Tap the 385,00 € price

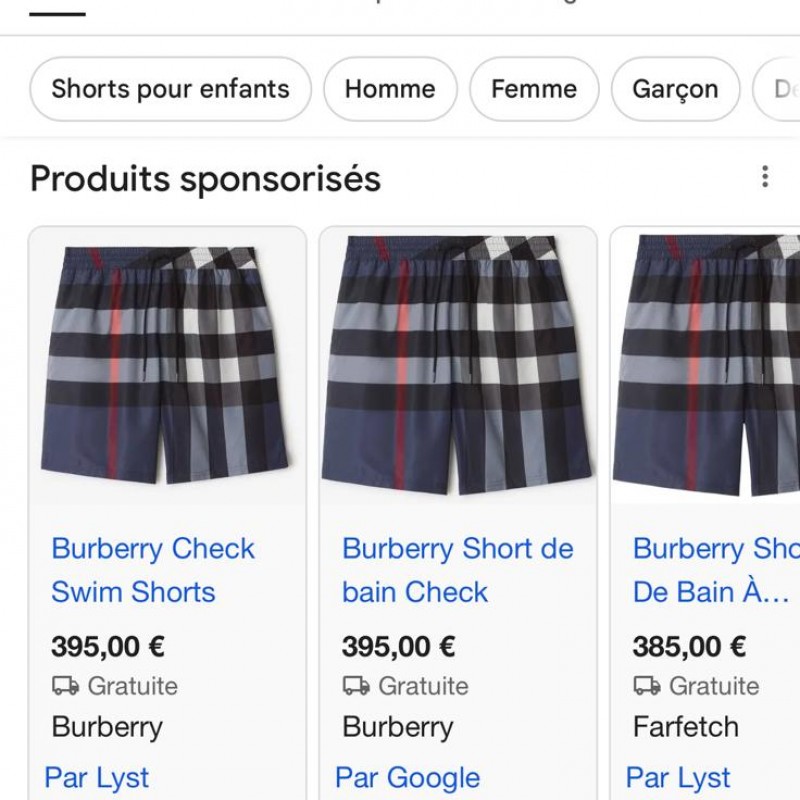[689, 646]
